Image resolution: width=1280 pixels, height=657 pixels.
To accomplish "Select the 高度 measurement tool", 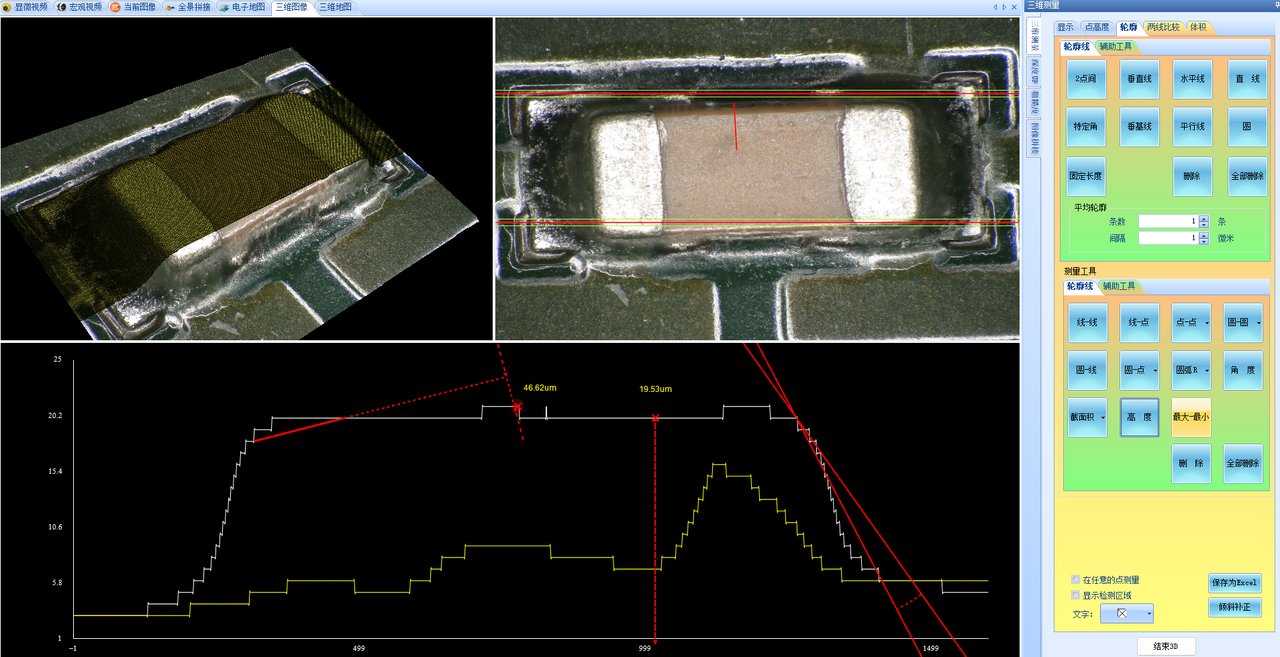I will point(1139,417).
